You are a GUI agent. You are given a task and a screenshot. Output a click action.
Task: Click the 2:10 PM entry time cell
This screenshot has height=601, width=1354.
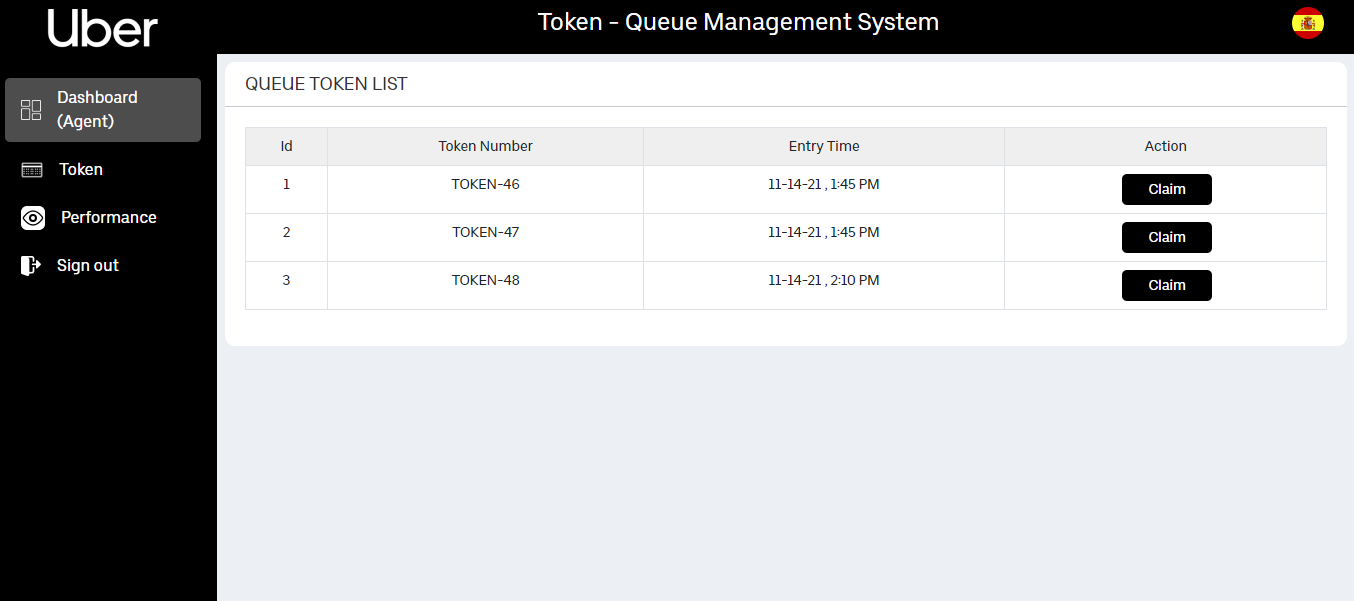point(823,280)
